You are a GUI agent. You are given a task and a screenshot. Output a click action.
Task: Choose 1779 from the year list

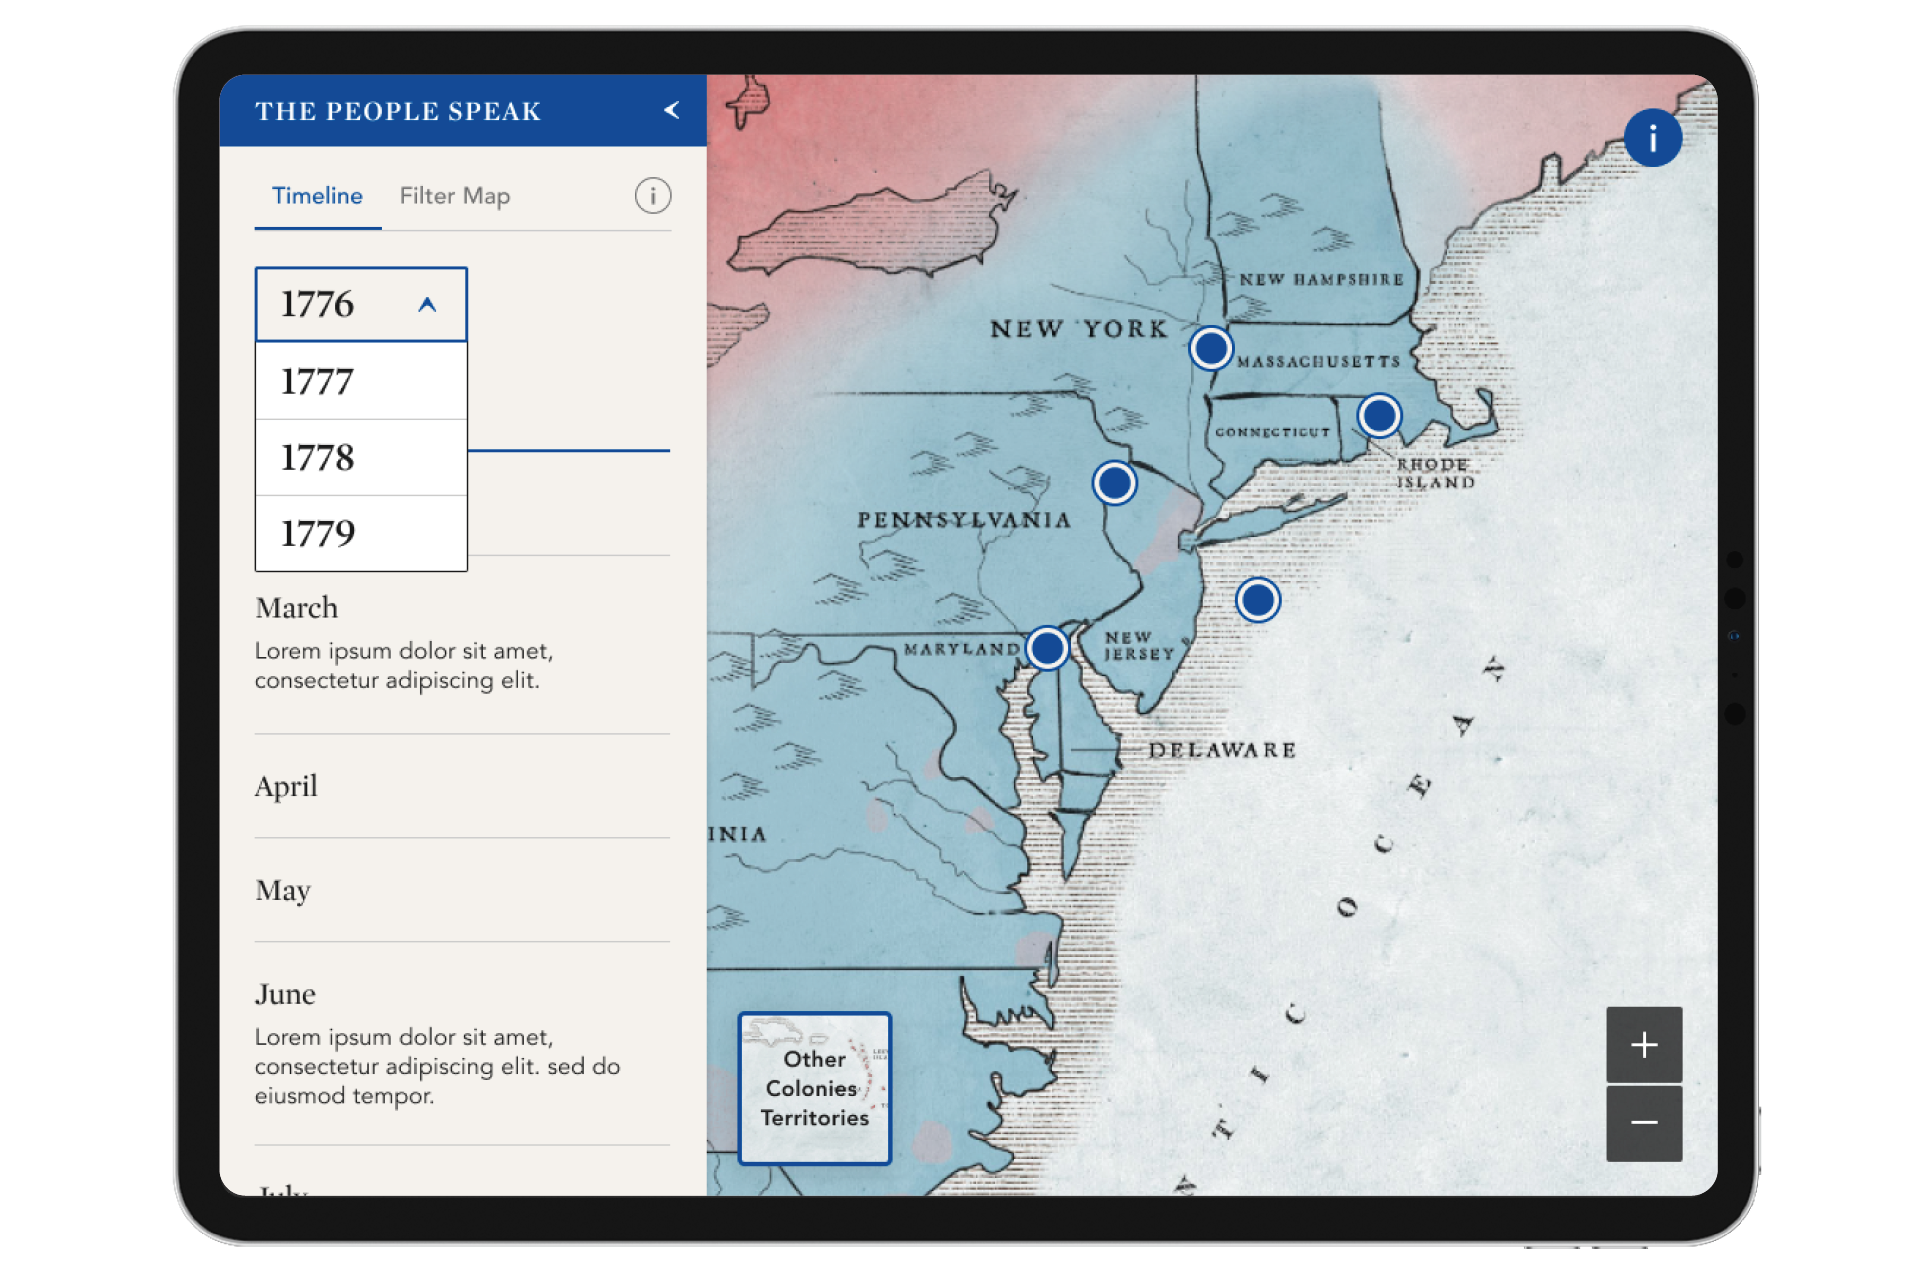tap(361, 534)
